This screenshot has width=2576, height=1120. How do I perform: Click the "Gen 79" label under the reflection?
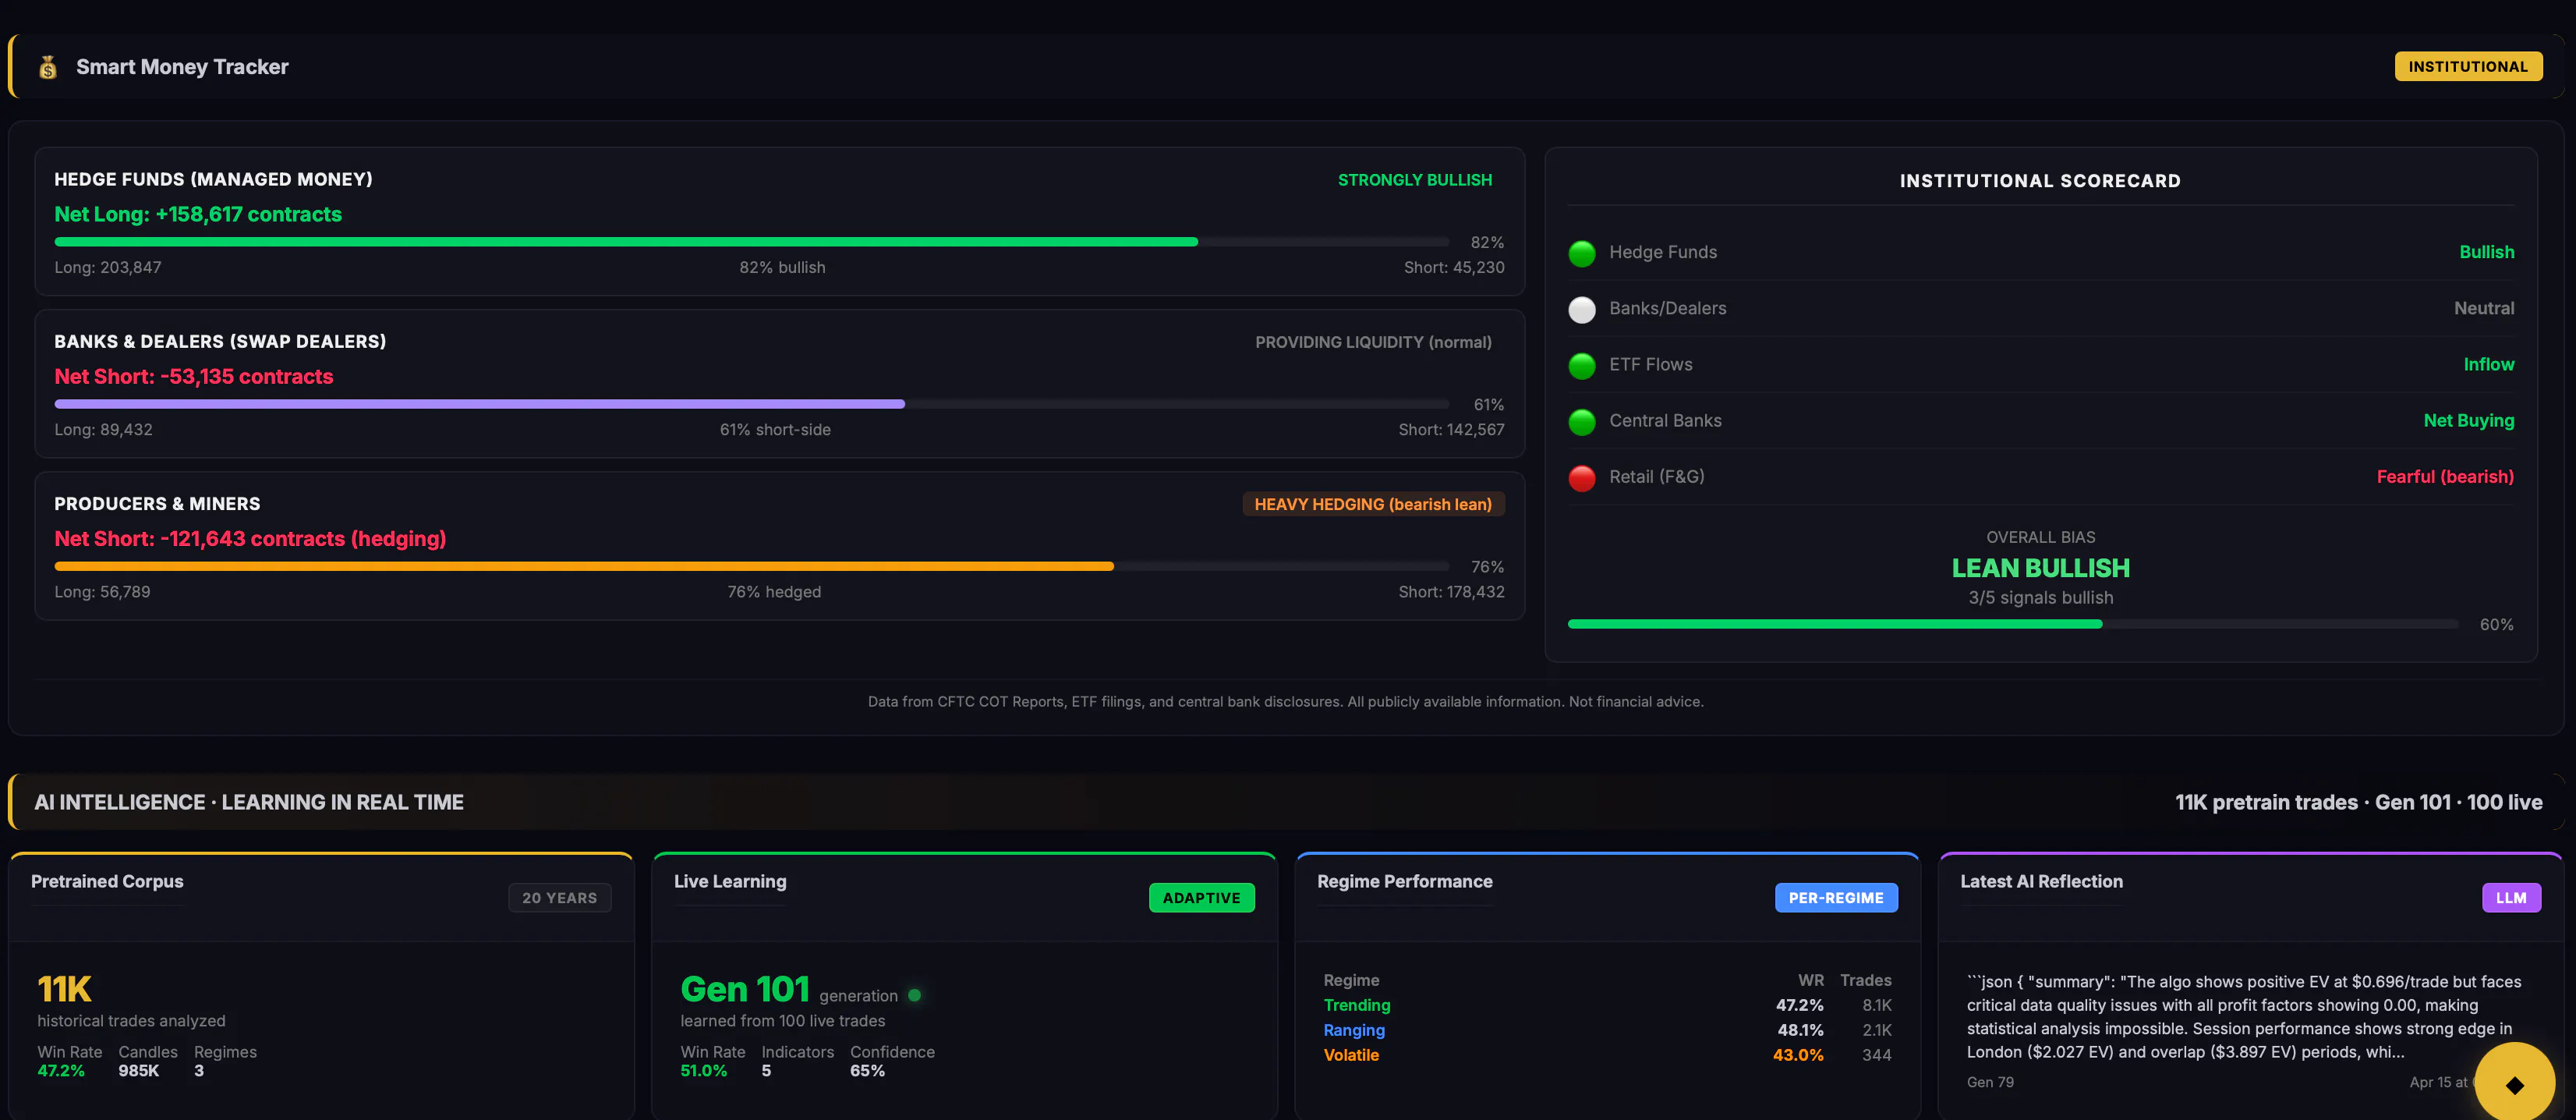[1990, 1082]
